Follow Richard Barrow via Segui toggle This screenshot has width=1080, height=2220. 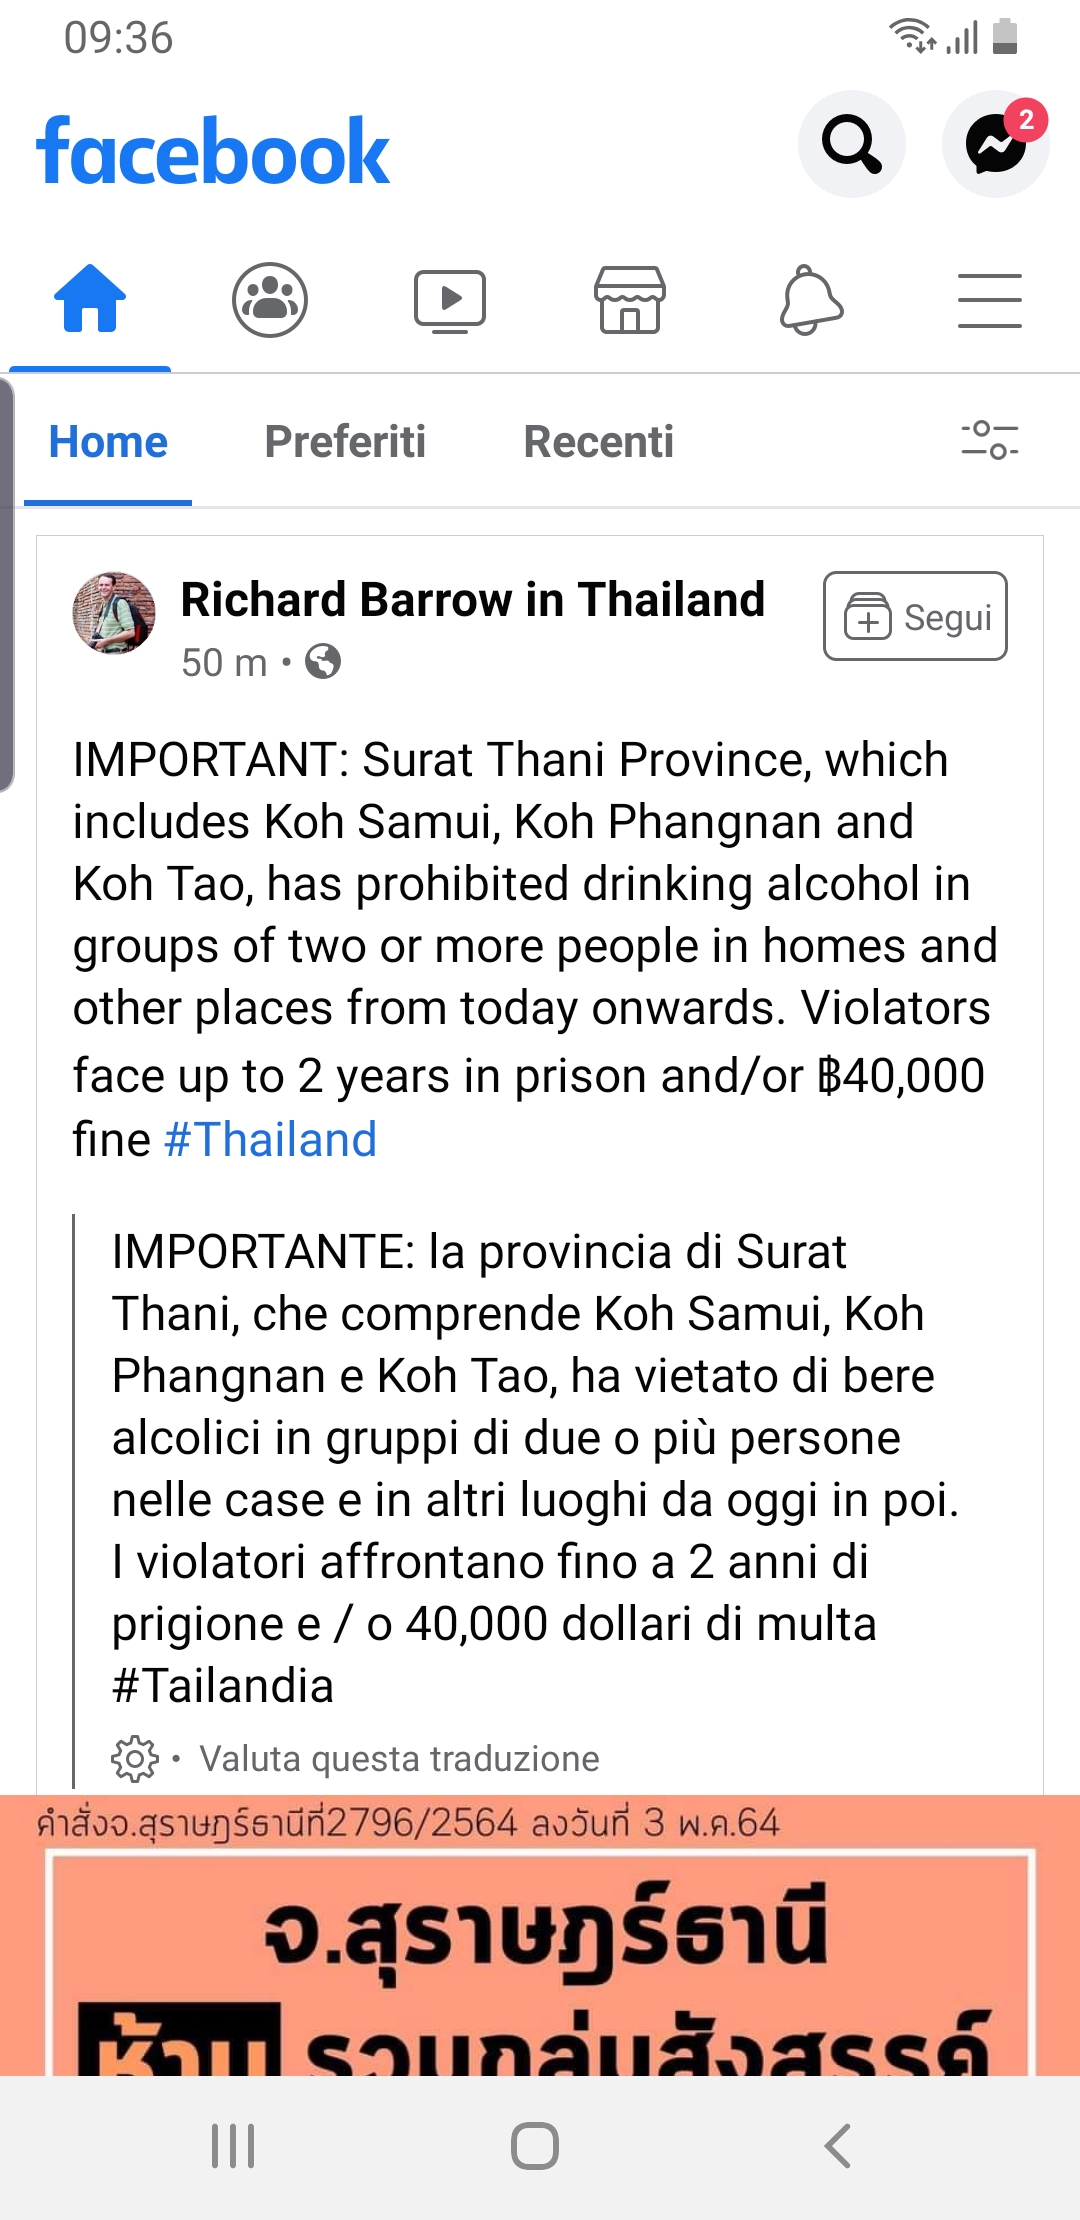914,616
